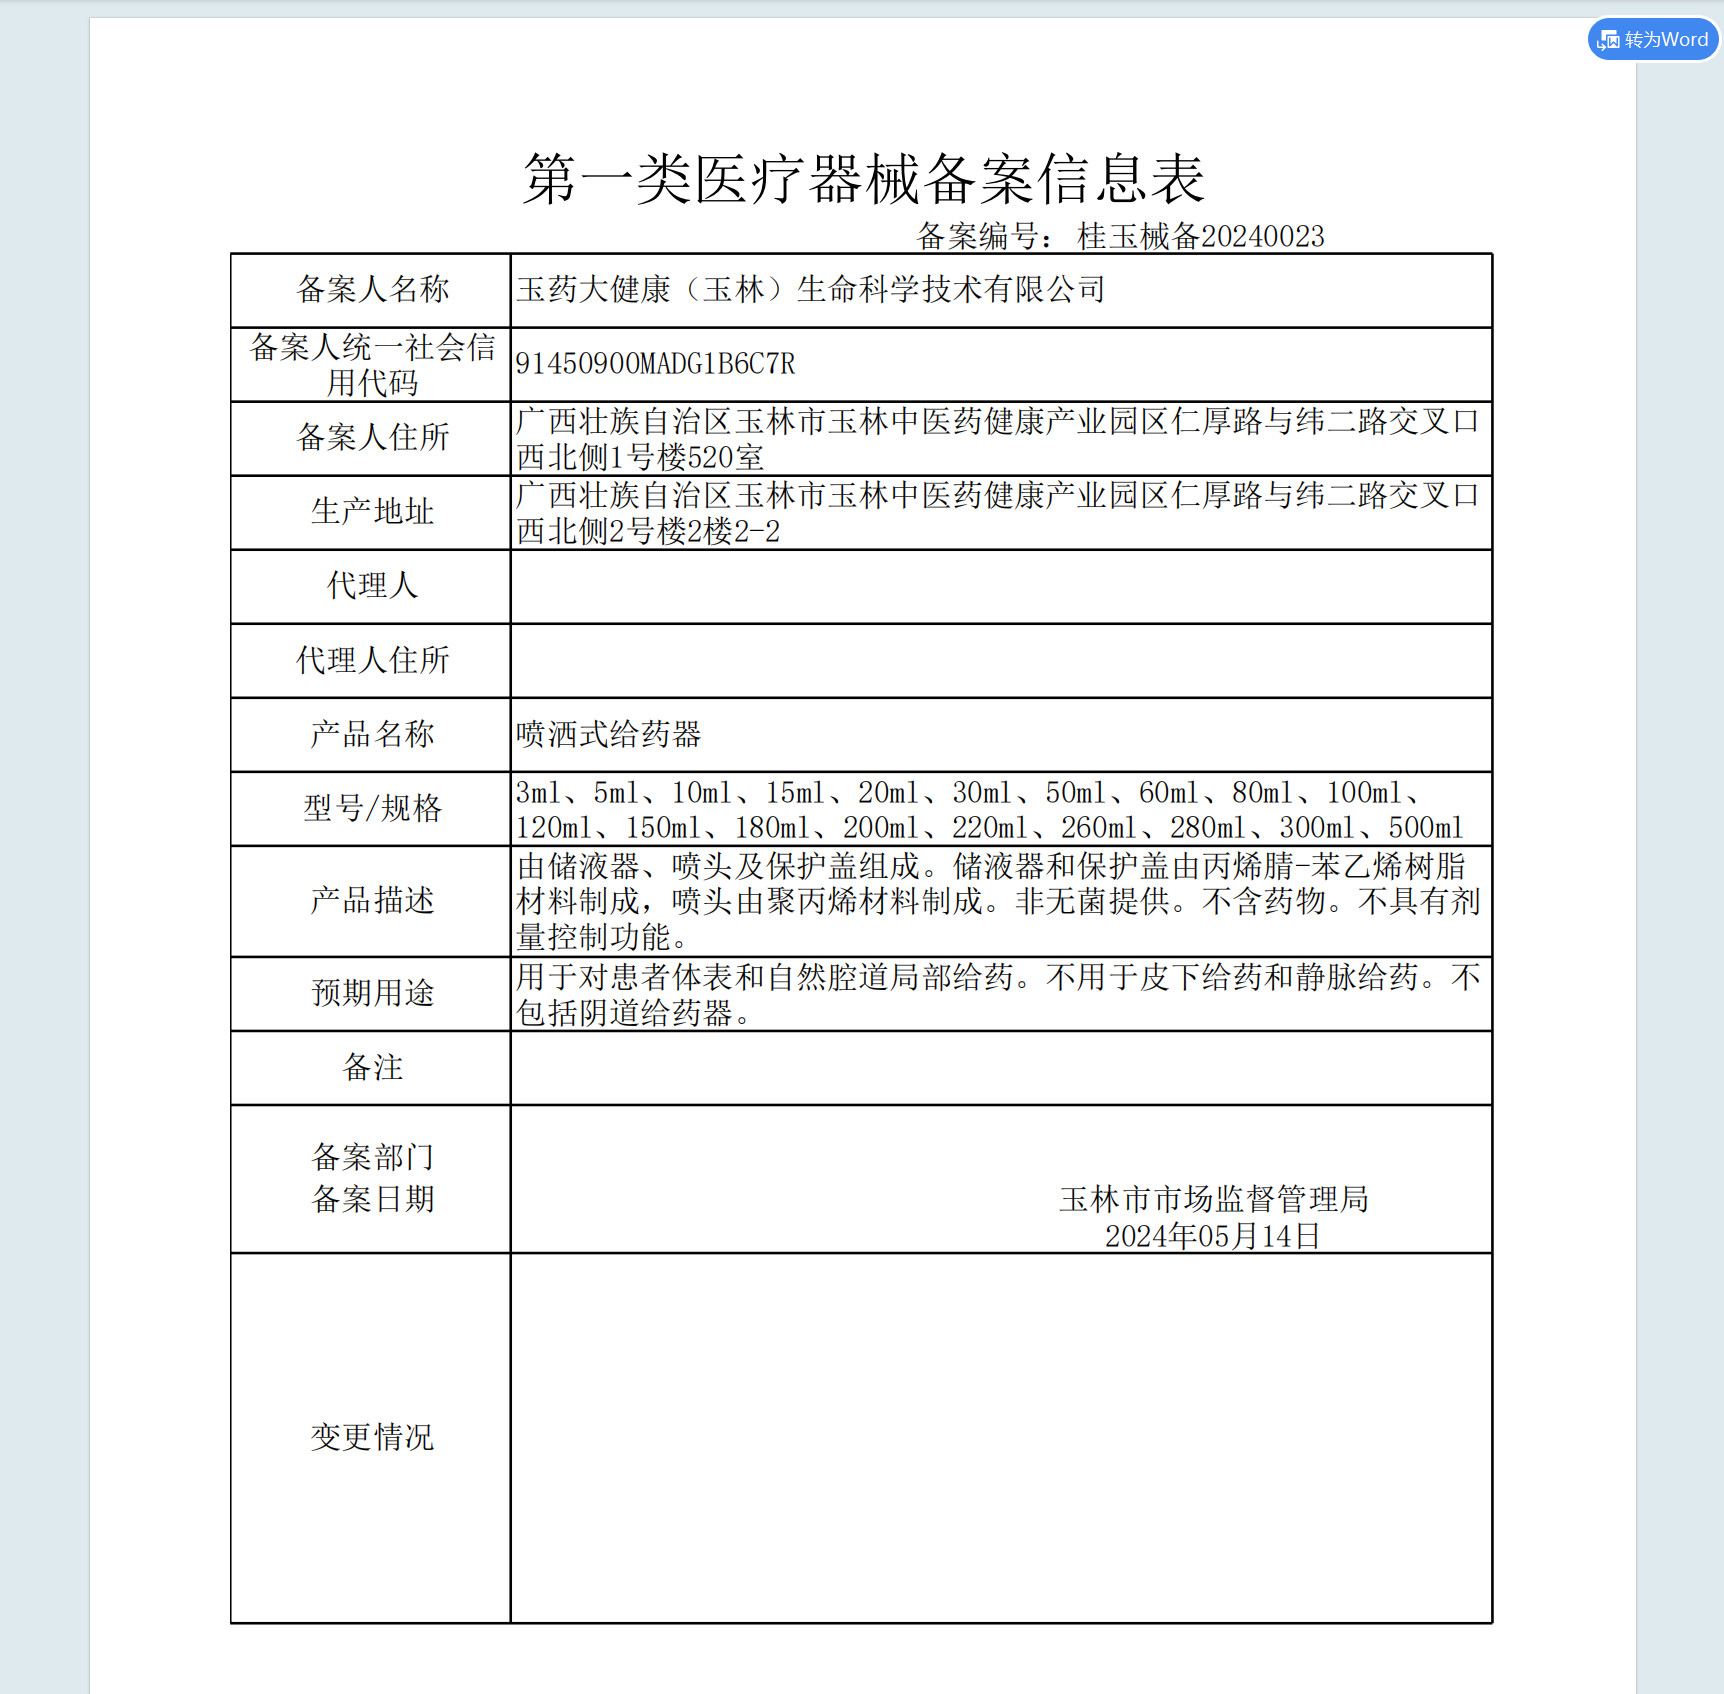1724x1694 pixels.
Task: Select the filing number 桂玉械备20240023
Action: (x=1200, y=237)
